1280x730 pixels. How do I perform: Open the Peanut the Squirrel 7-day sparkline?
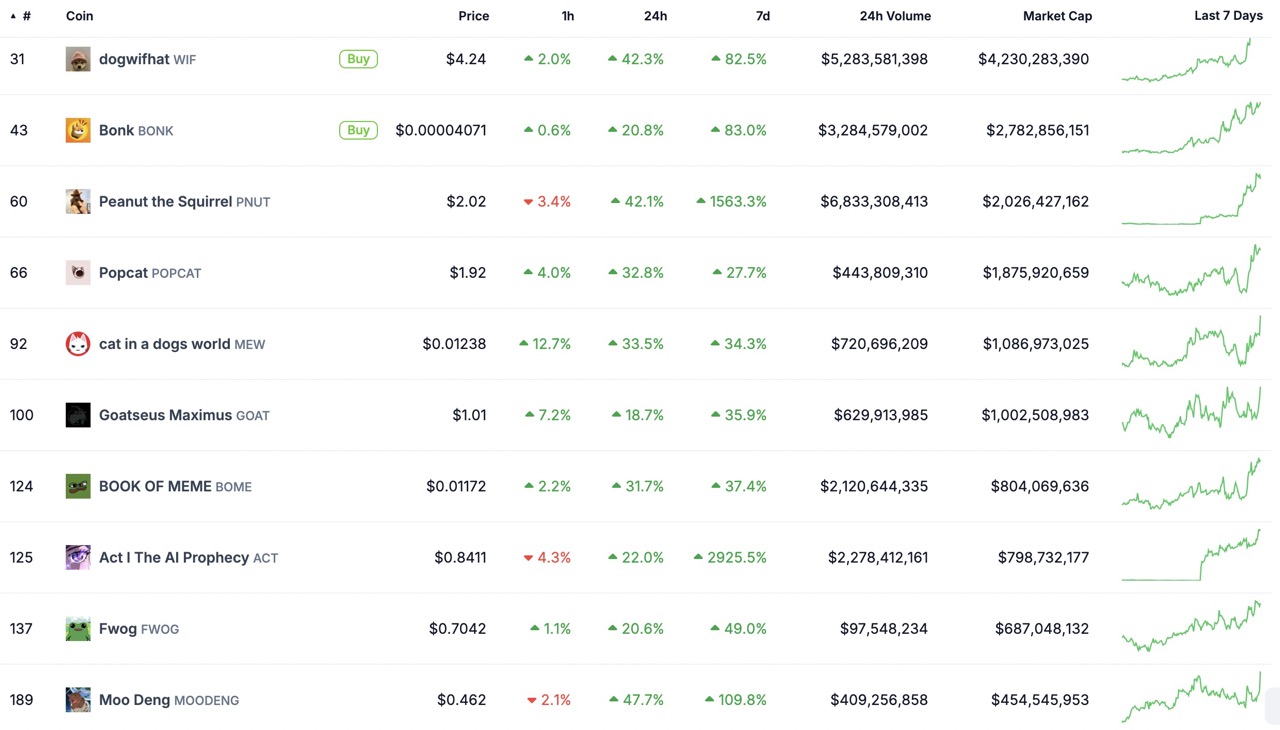point(1191,200)
